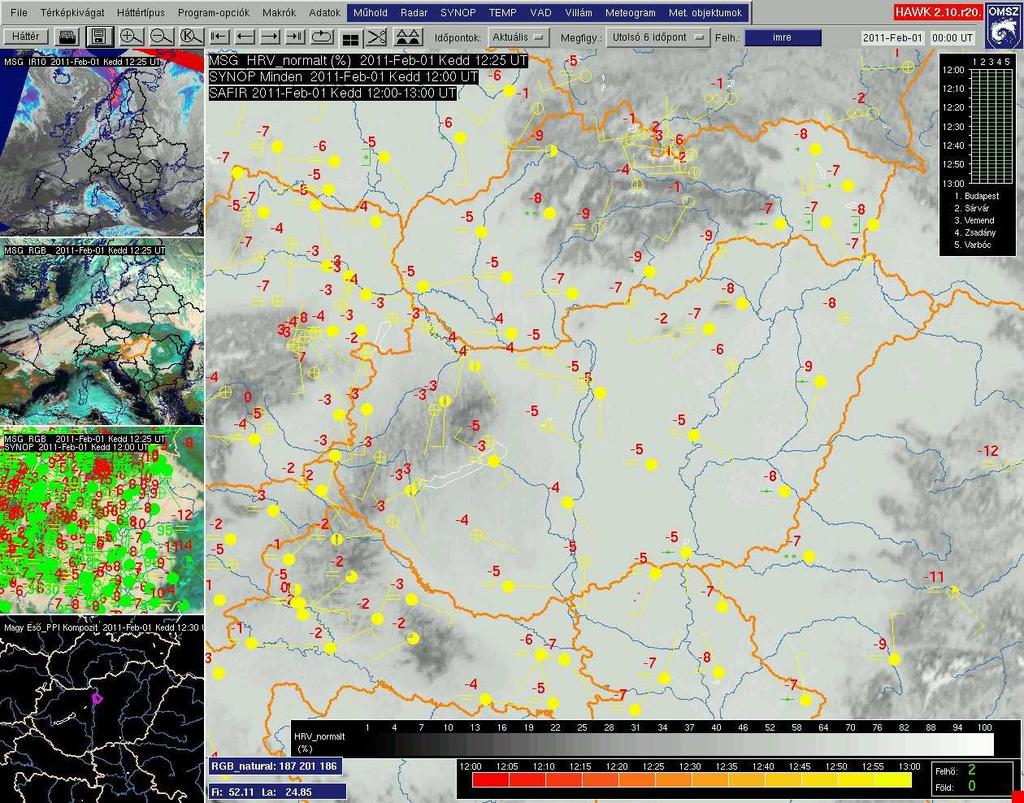Open the Met. objektumok menu
This screenshot has height=803, width=1024.
(x=705, y=12)
